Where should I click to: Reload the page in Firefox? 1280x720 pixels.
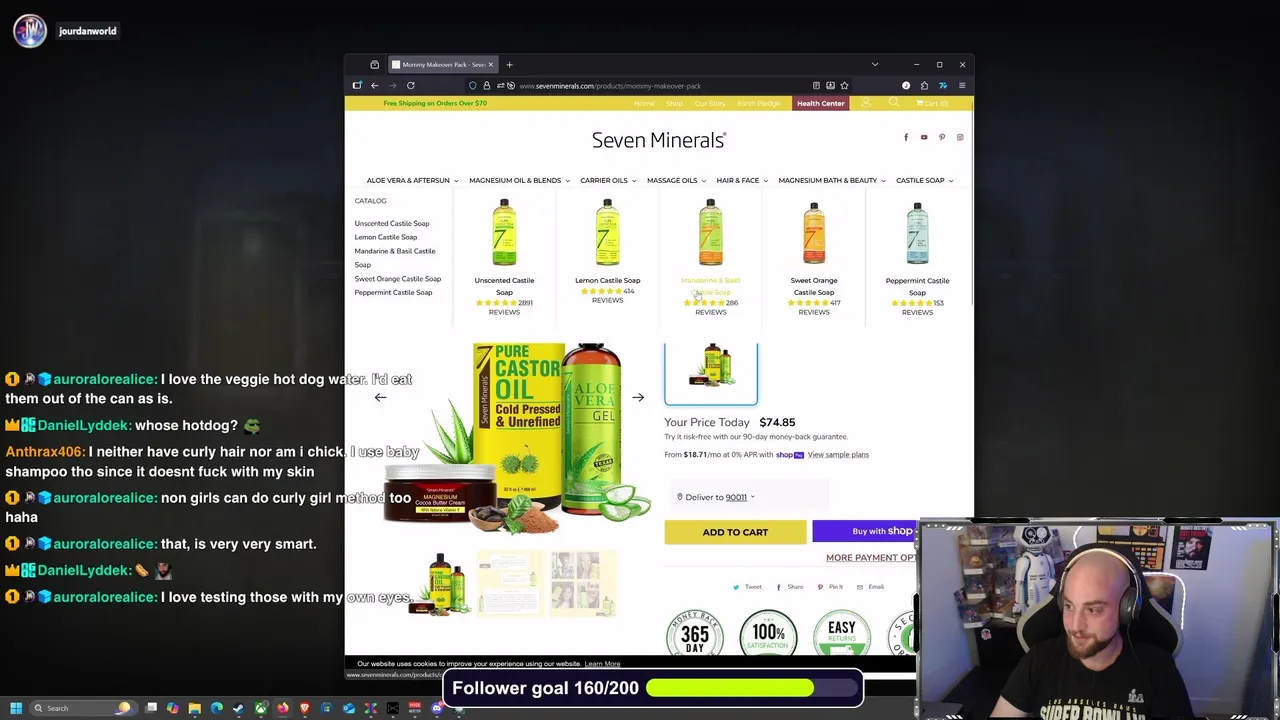[x=410, y=86]
